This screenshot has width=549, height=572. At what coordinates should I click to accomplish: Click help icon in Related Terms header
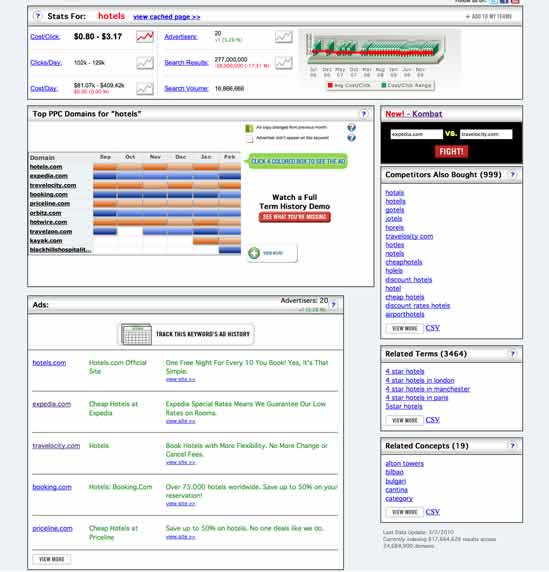(x=513, y=354)
